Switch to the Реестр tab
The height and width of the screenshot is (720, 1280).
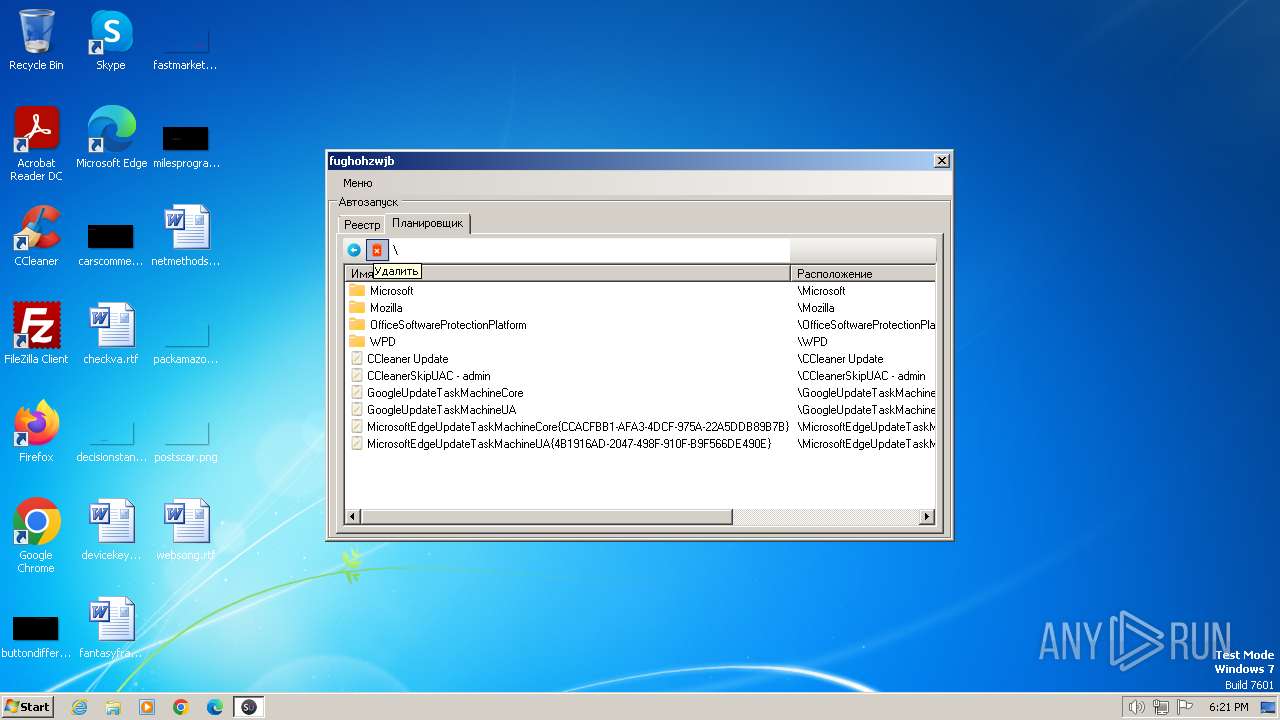point(362,225)
